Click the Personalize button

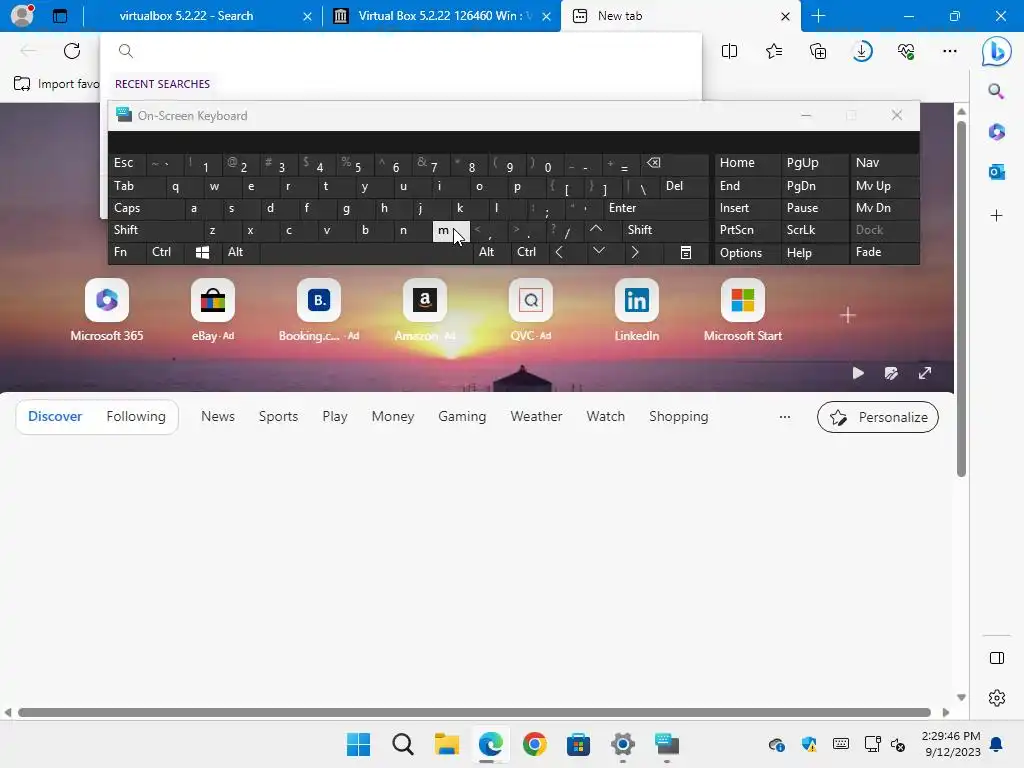point(878,417)
